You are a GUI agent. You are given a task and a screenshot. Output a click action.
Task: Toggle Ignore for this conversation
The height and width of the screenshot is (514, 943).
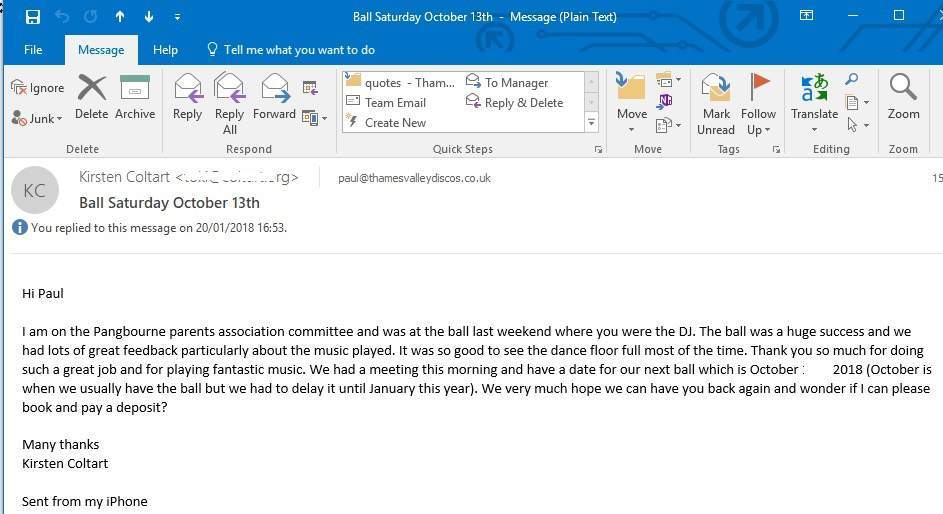coord(37,88)
